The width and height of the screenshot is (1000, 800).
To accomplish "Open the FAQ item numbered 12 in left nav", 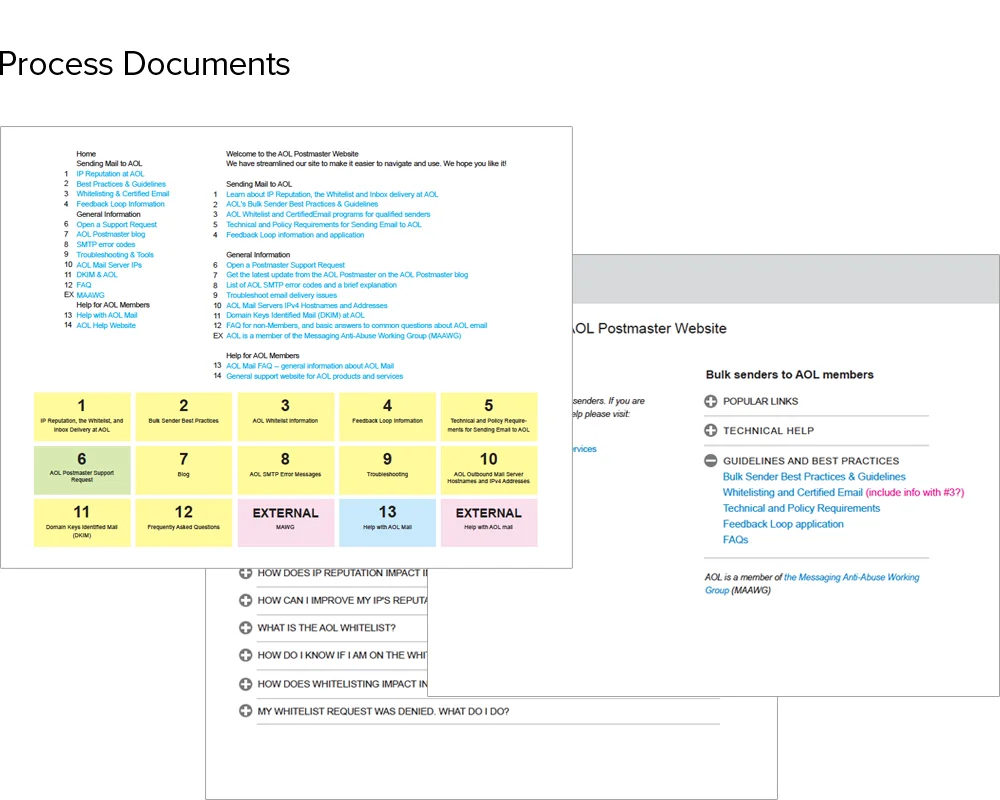I will pos(84,285).
